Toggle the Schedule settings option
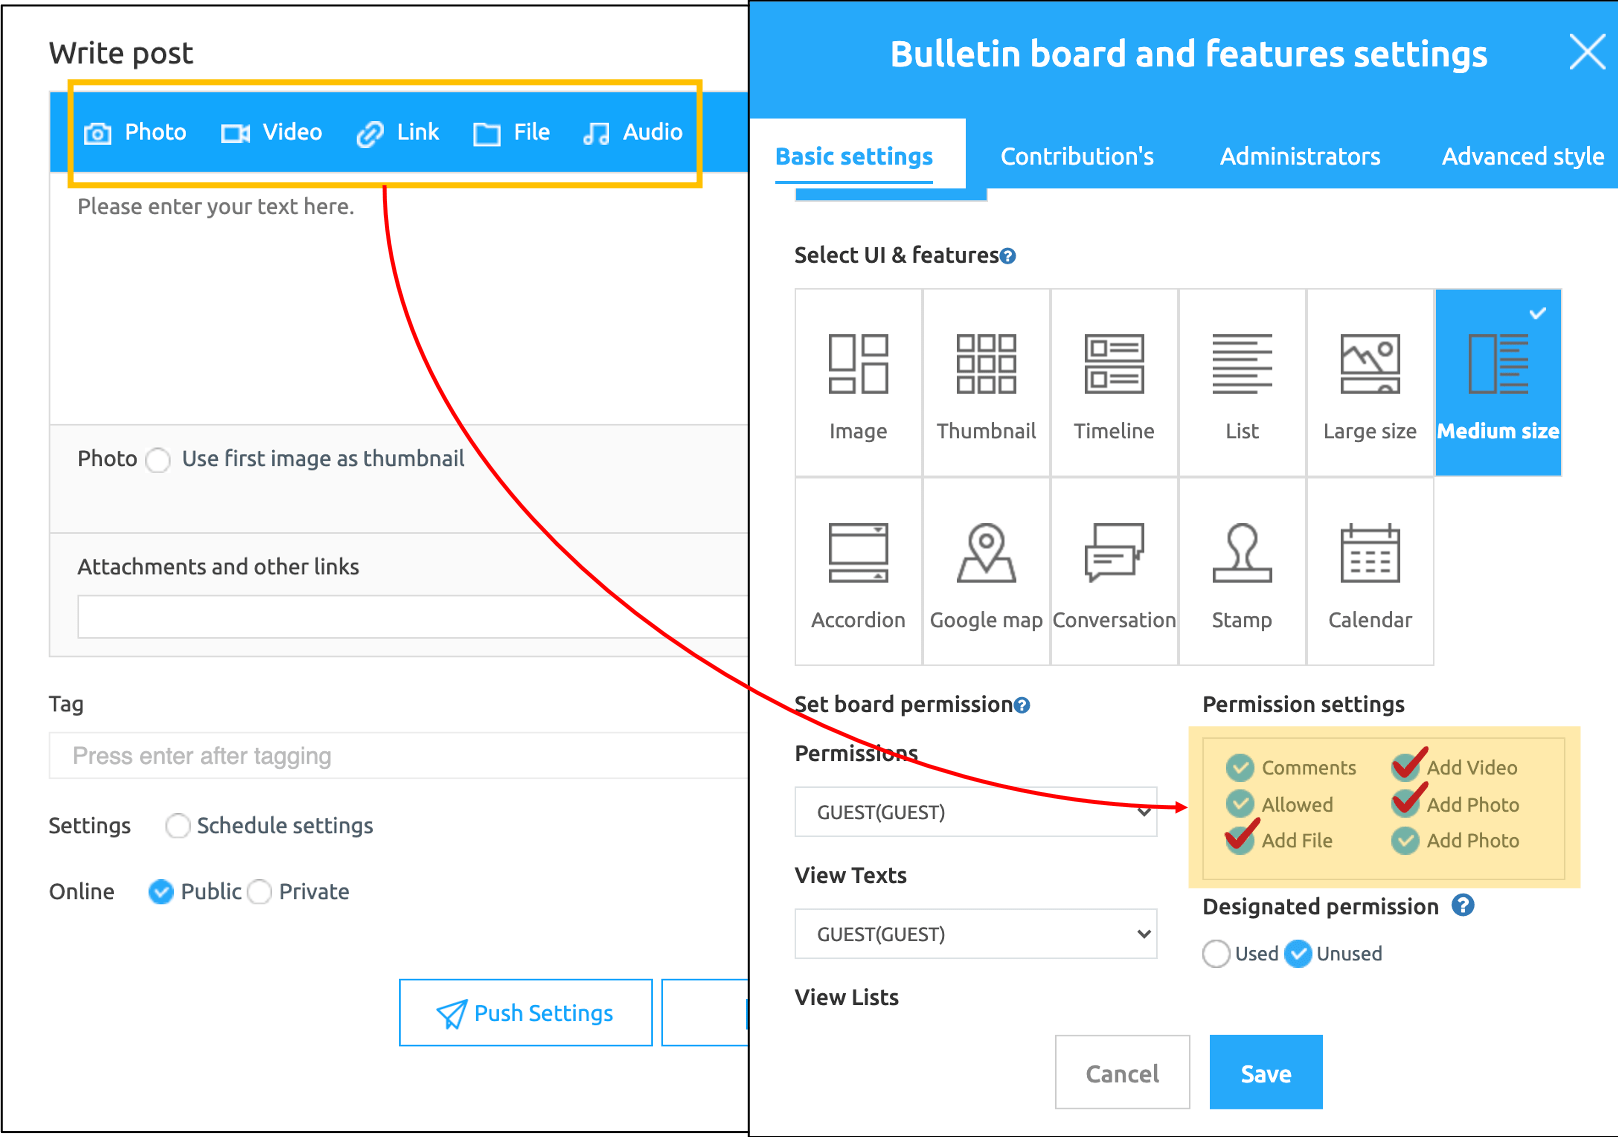1618x1137 pixels. (x=178, y=826)
